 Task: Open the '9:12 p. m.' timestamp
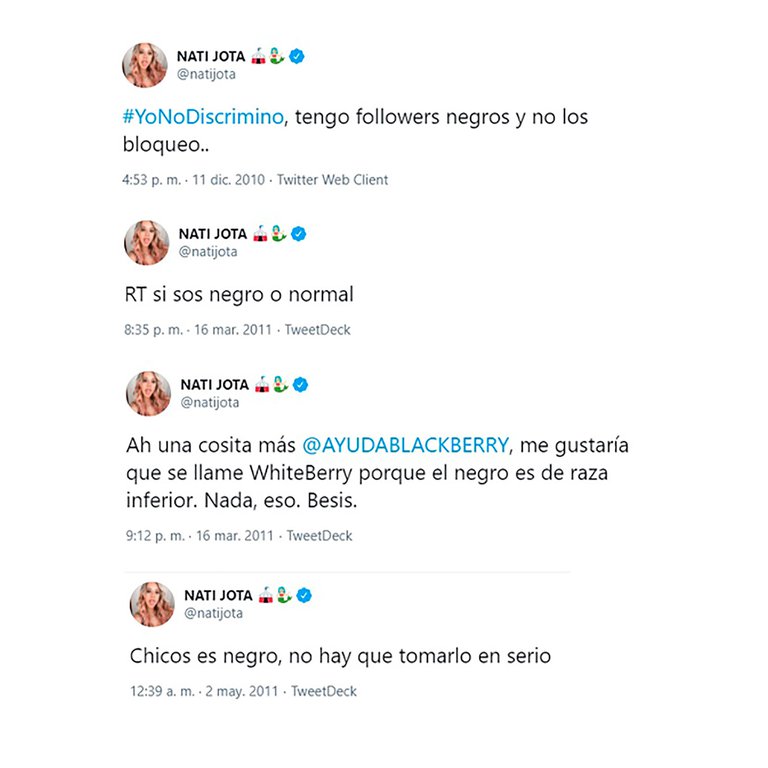pos(155,536)
